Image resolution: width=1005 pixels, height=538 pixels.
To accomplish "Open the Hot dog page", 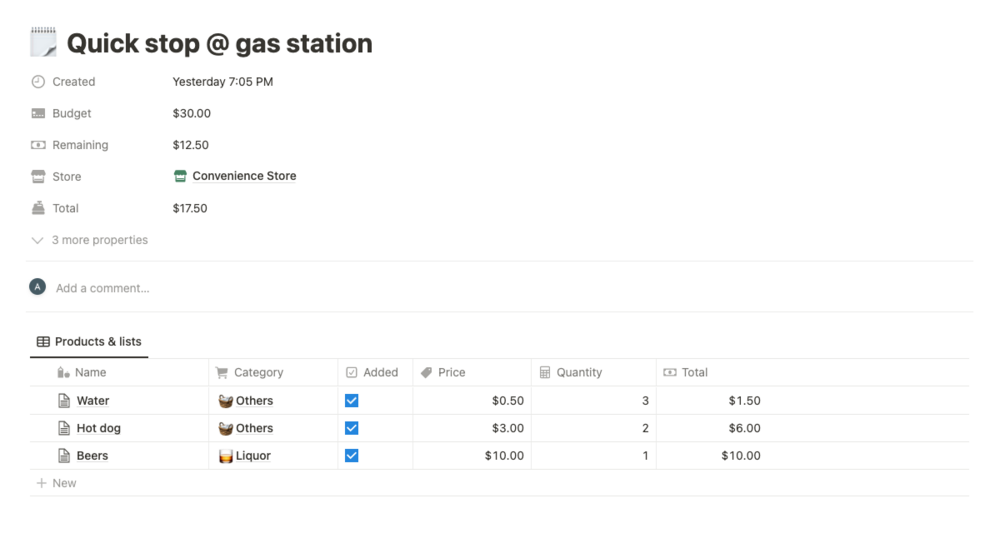I will [98, 428].
